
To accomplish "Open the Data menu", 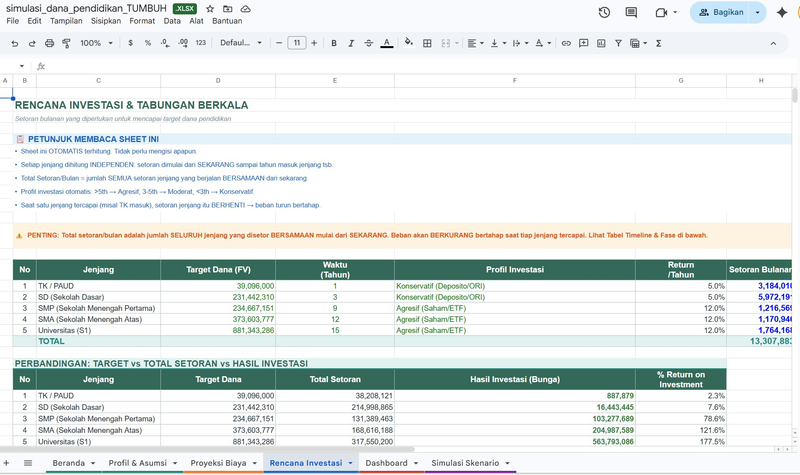I will click(172, 21).
